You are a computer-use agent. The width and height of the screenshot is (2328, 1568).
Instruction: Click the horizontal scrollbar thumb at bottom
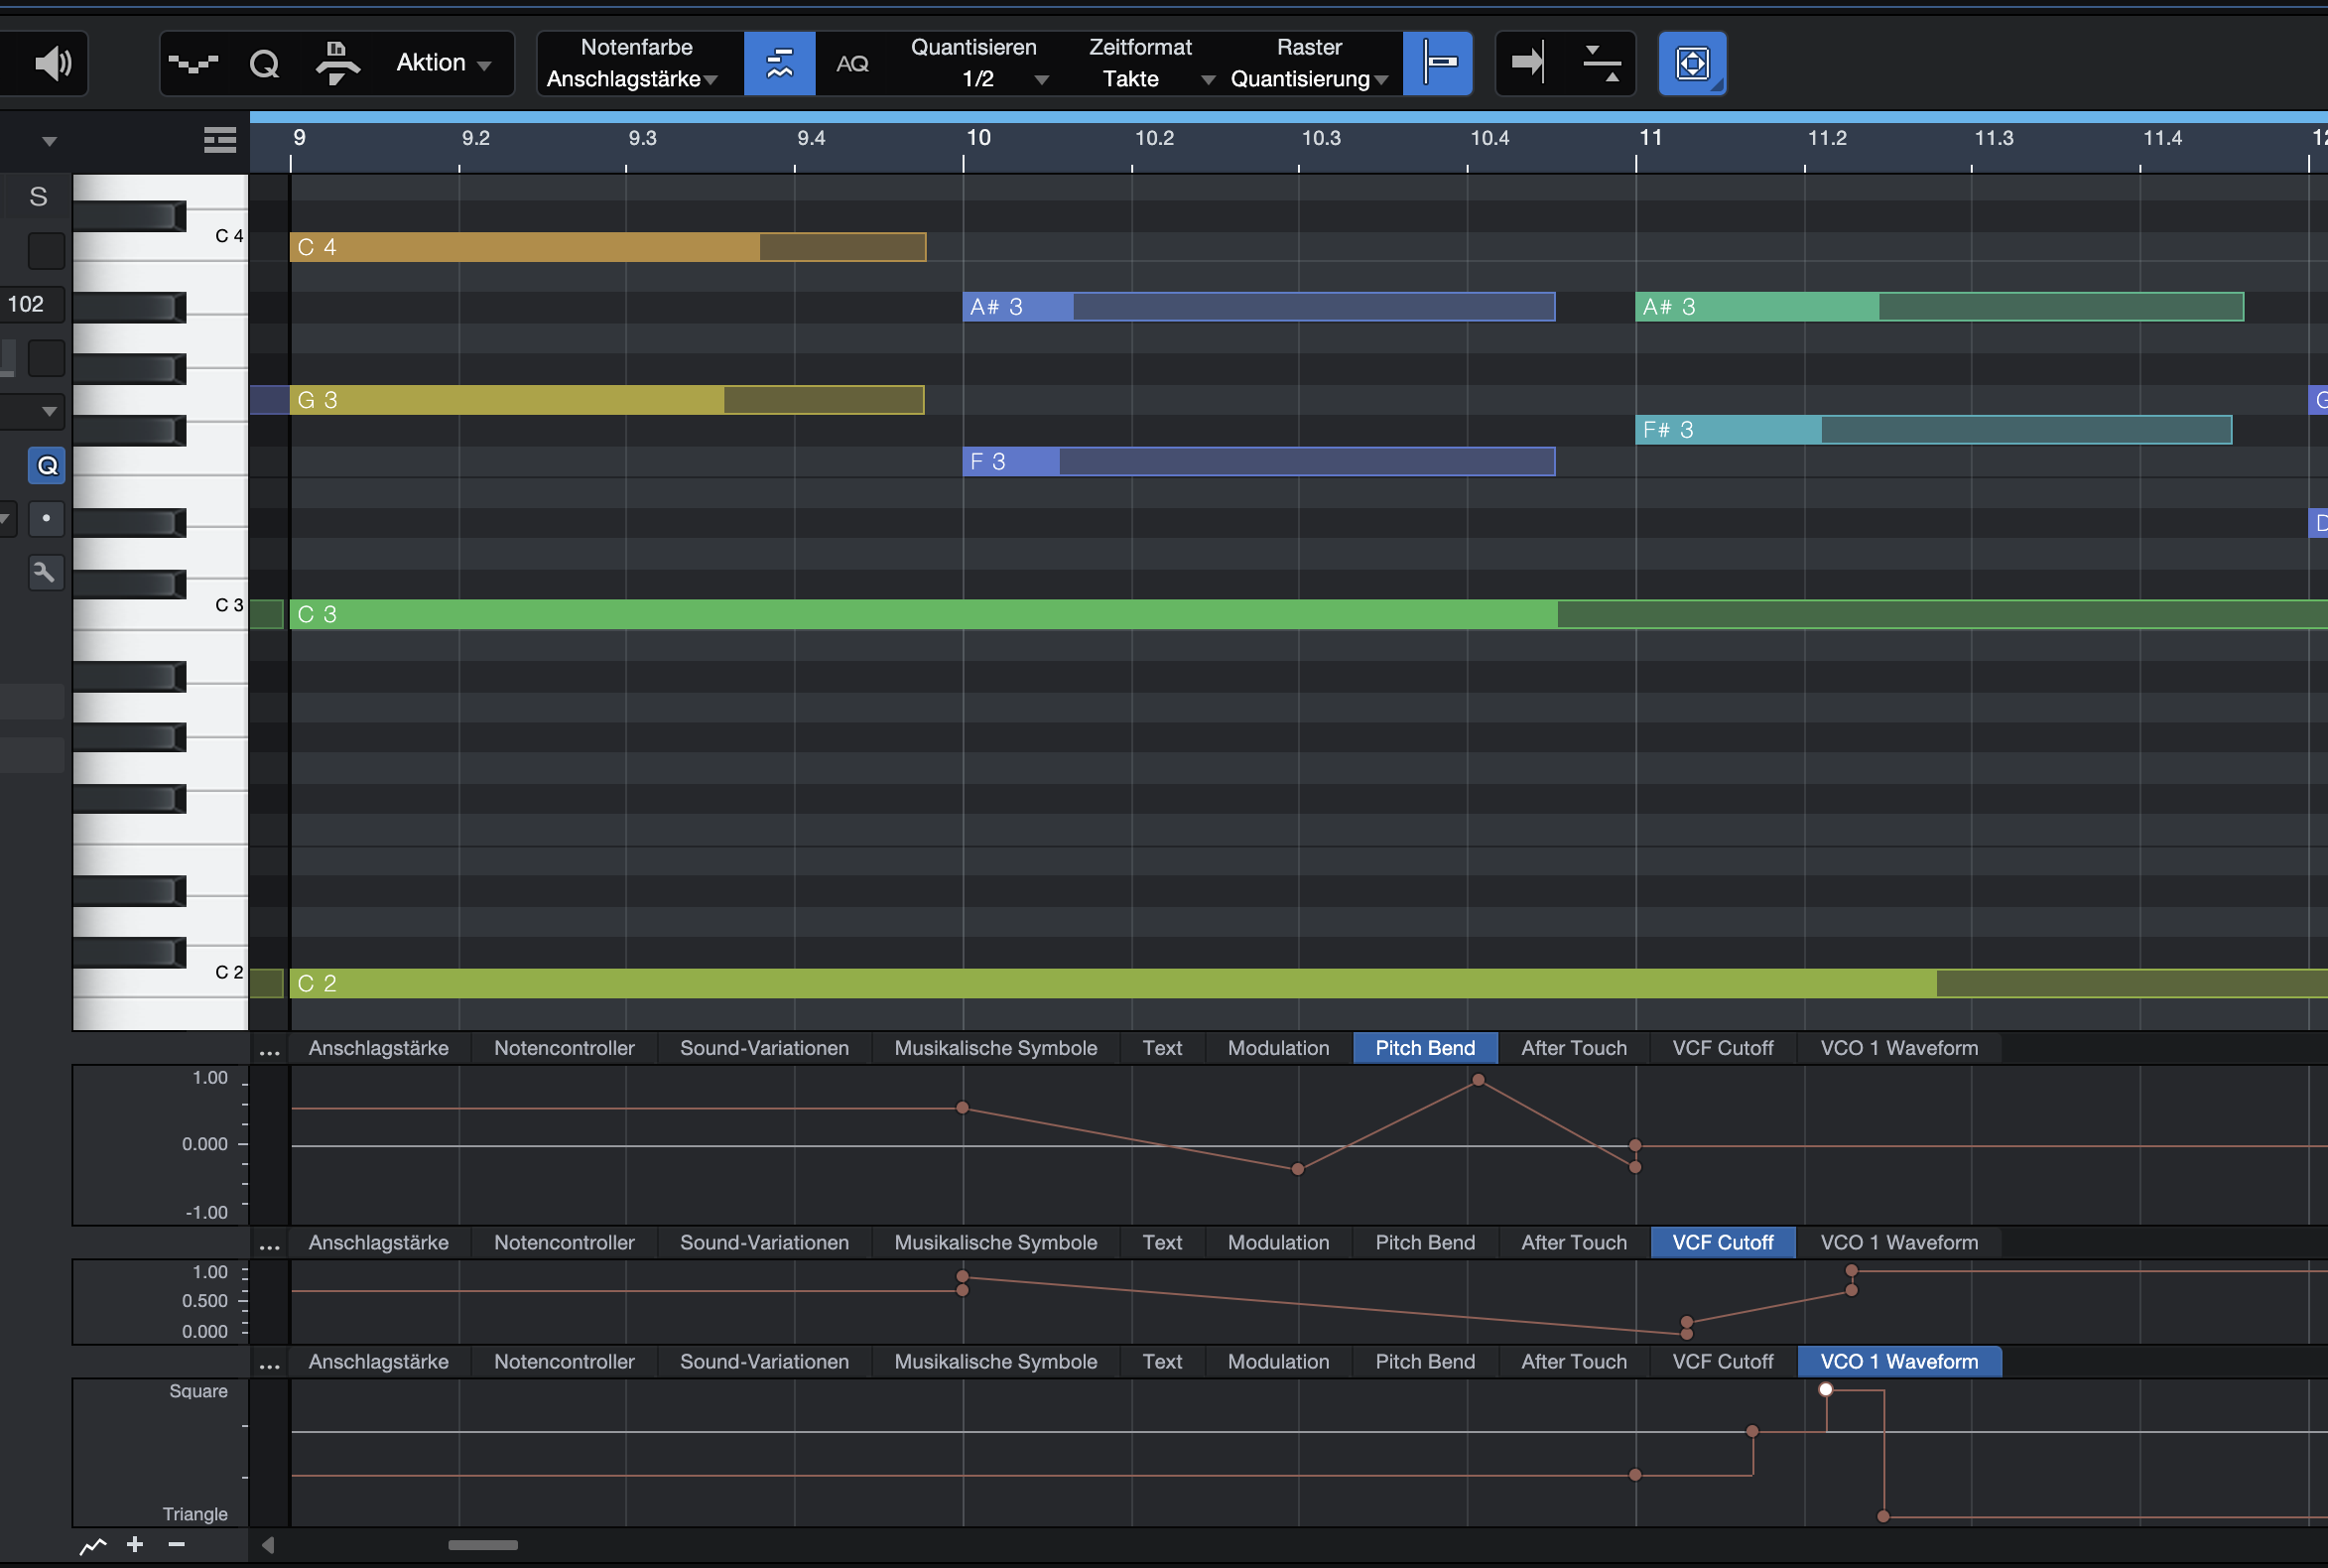click(482, 1545)
